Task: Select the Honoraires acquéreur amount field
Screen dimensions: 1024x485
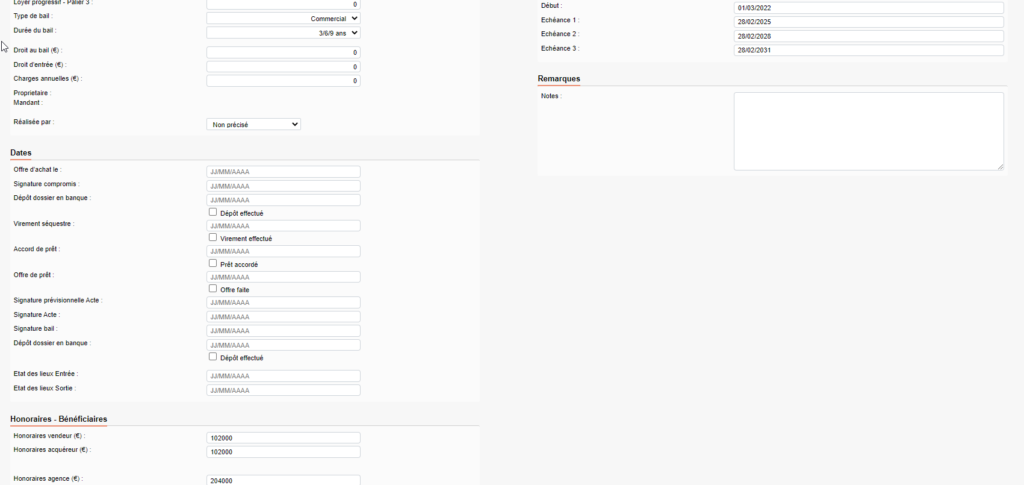Action: (x=283, y=452)
